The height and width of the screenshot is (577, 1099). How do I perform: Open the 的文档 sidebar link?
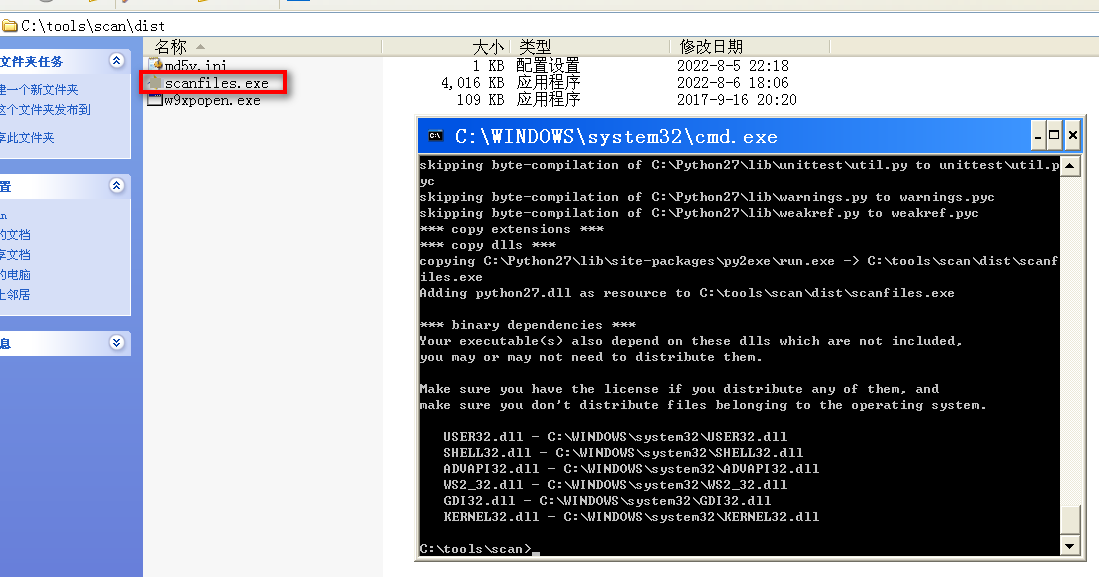tap(15, 235)
